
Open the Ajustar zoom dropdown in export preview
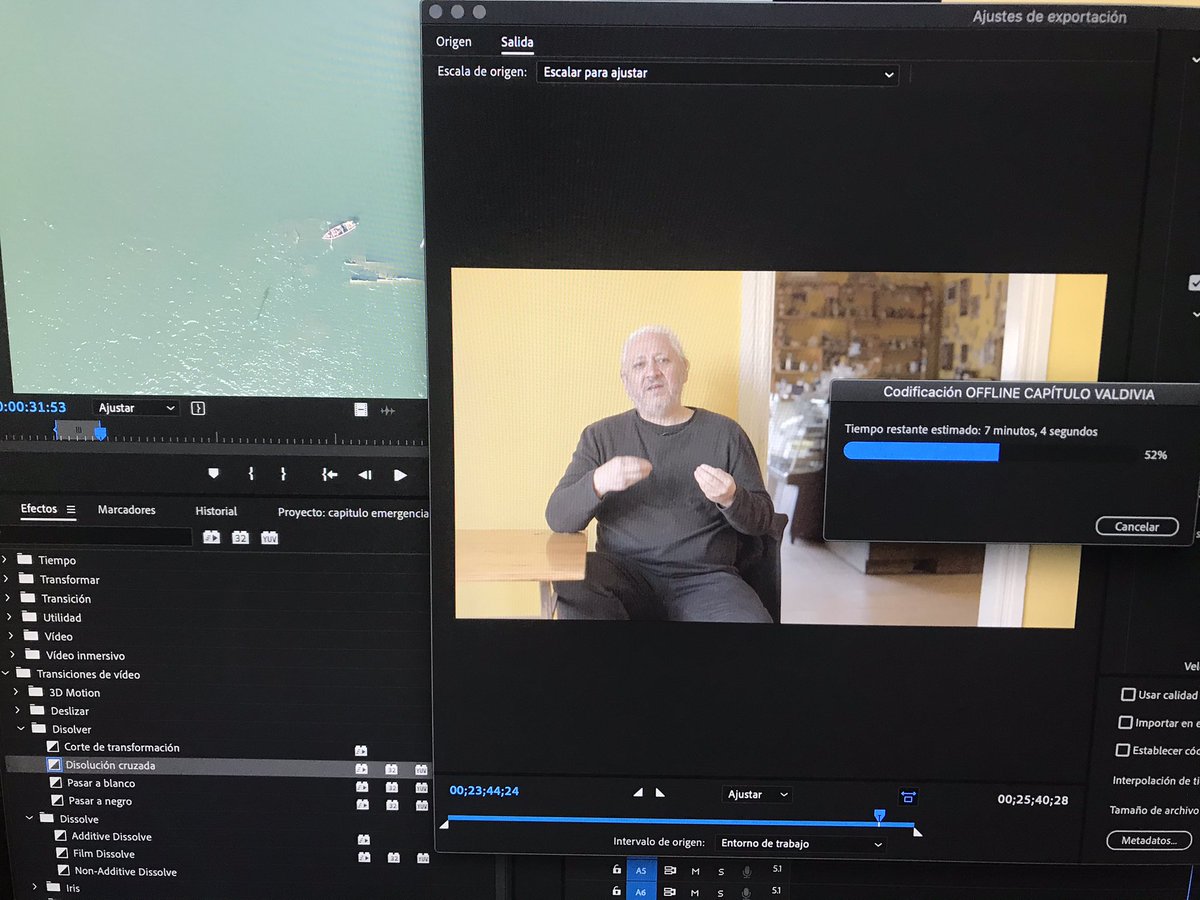(x=757, y=794)
